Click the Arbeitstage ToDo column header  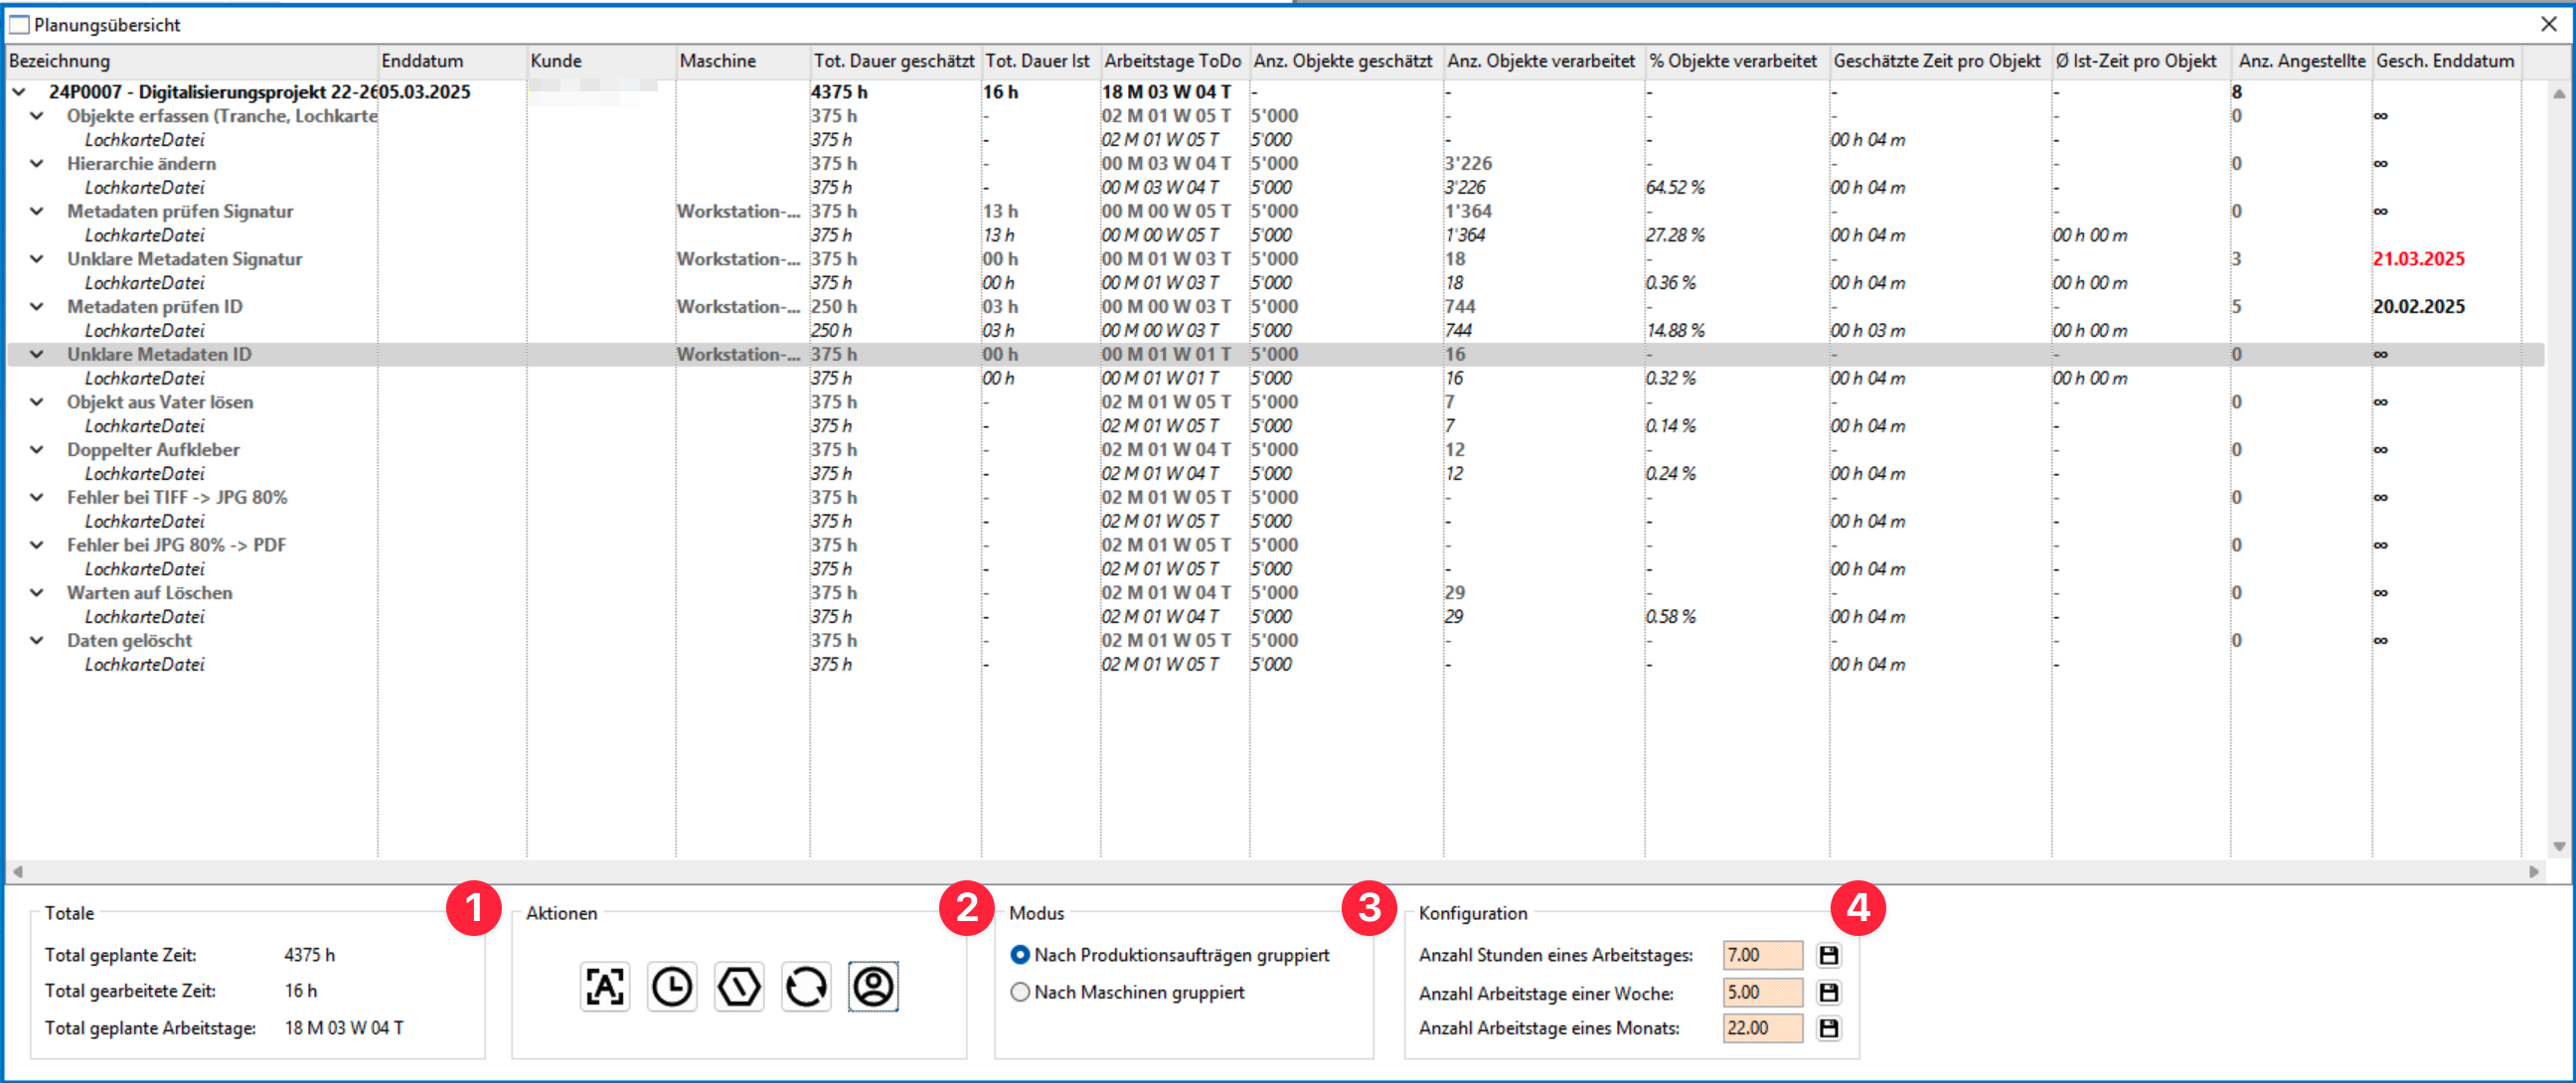[x=1172, y=61]
